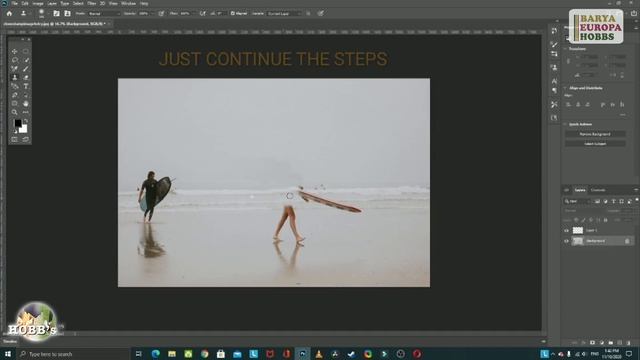Screen dimensions: 640x360
Task: Select the Type tool
Action: [26, 86]
